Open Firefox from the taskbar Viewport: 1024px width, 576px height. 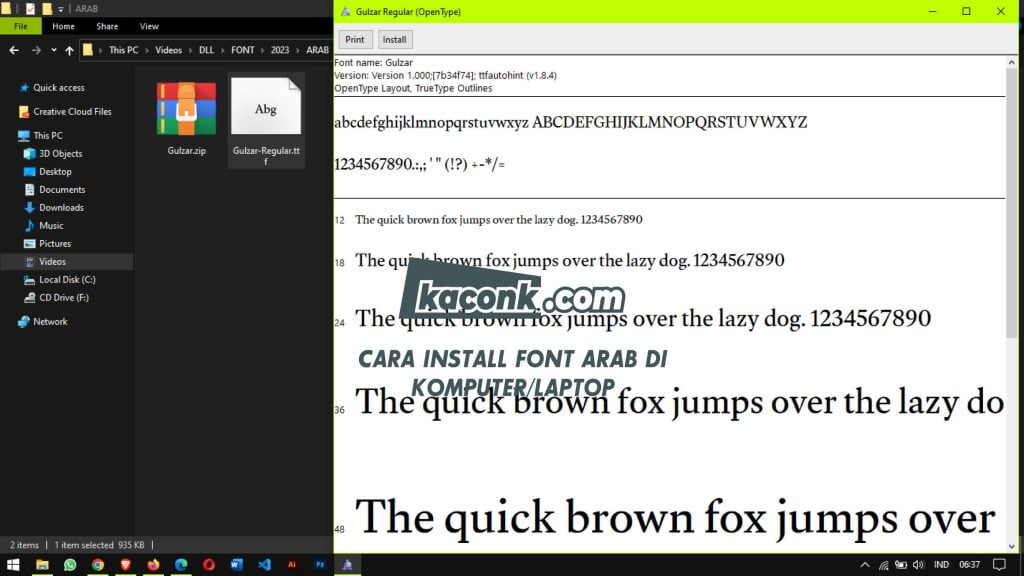[153, 564]
